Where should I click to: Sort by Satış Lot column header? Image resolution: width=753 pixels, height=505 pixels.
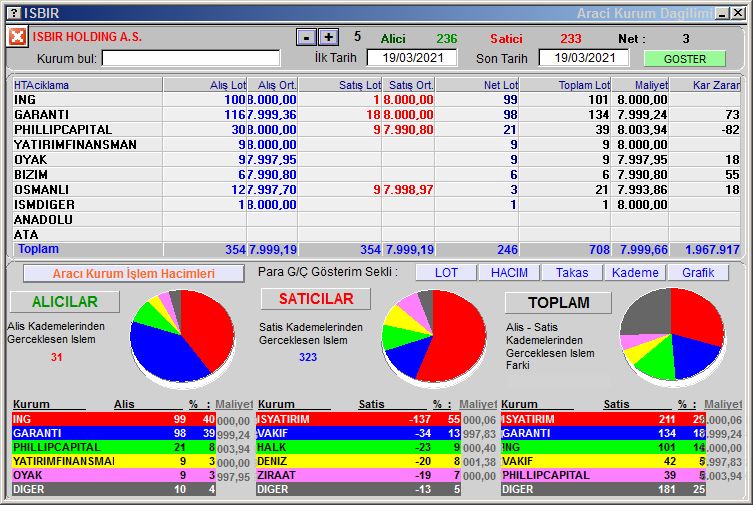(340, 85)
